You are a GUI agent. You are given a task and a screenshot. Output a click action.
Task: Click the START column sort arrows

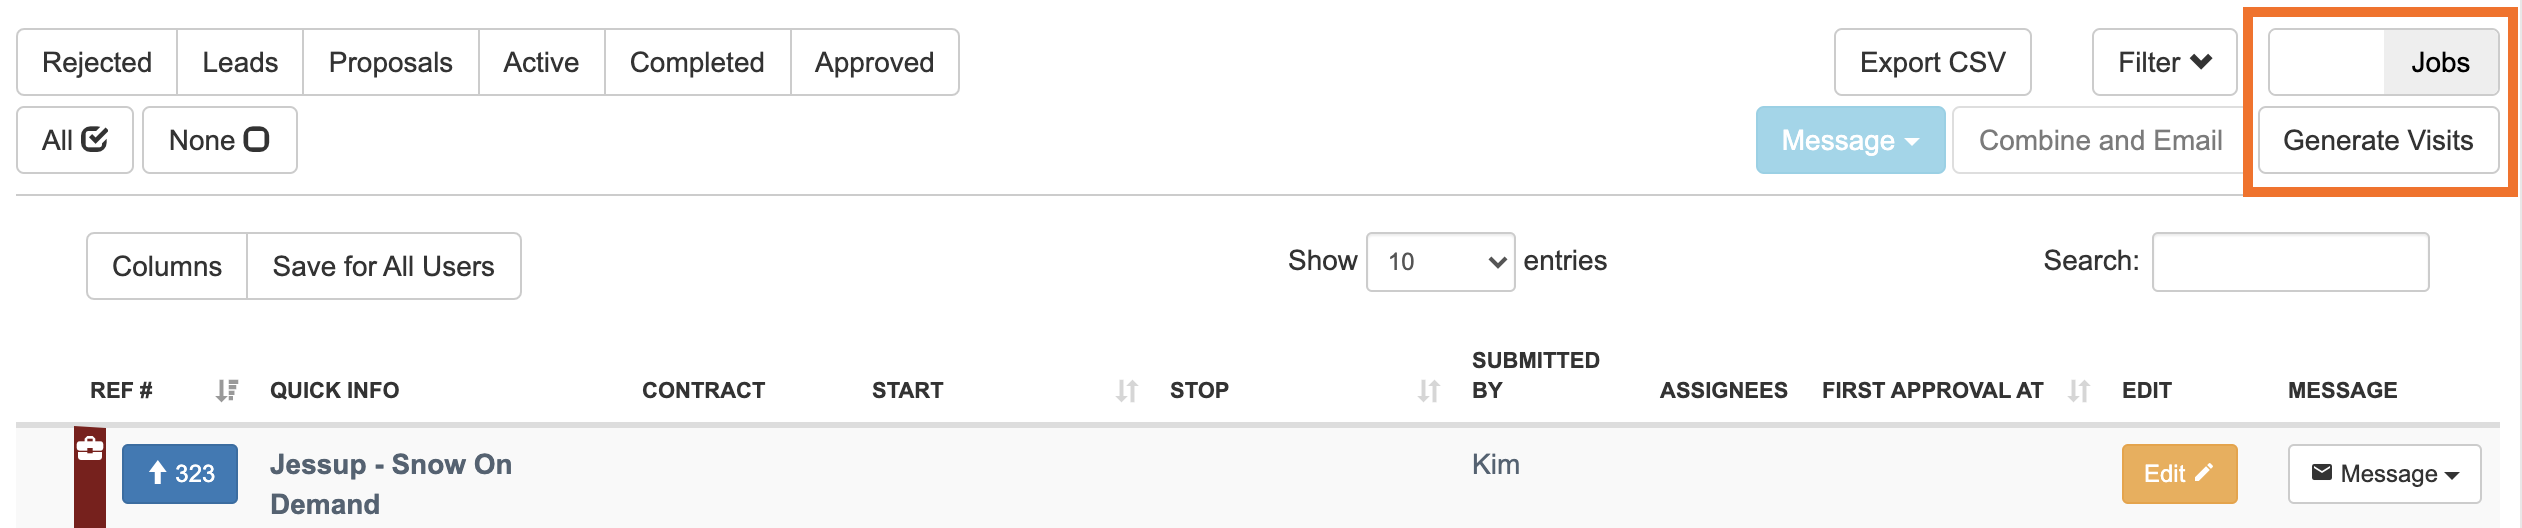coord(1127,391)
